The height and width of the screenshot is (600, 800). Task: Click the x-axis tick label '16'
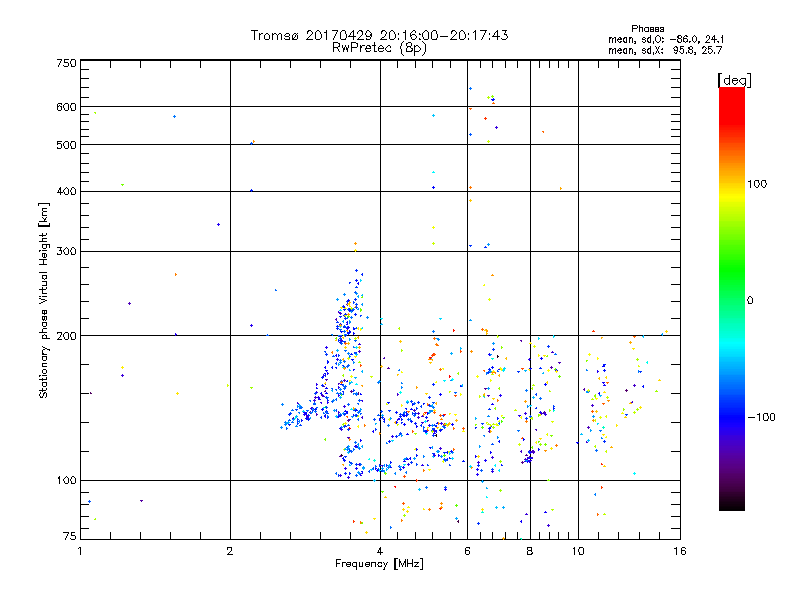click(680, 551)
